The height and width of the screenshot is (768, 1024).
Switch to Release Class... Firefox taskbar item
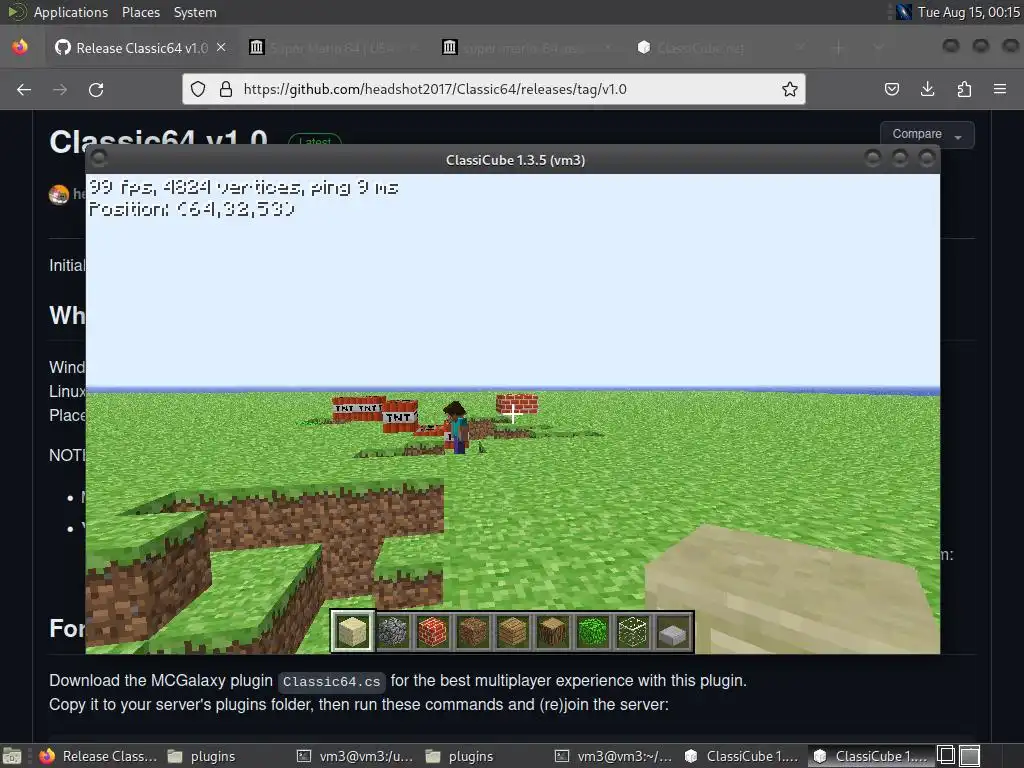[98, 756]
